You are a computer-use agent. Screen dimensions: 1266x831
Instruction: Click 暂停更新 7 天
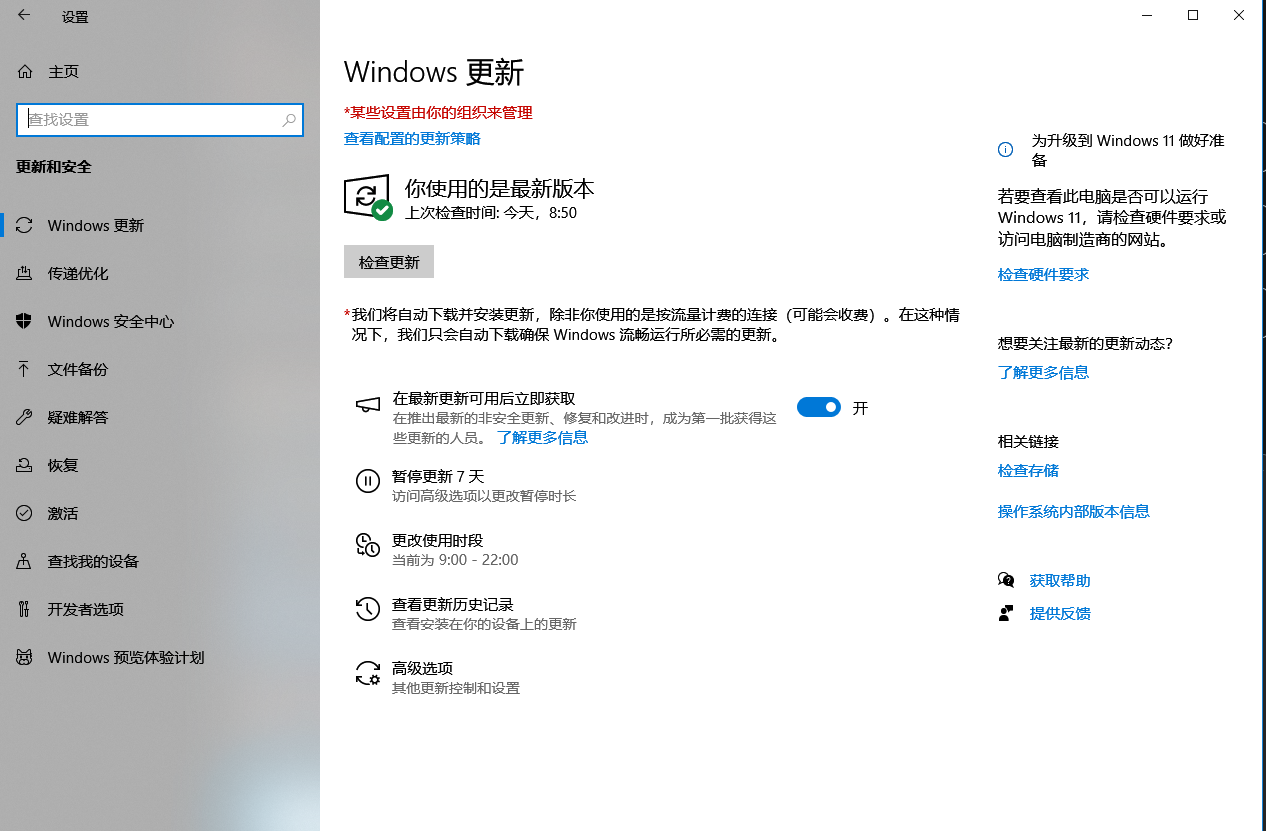point(437,476)
